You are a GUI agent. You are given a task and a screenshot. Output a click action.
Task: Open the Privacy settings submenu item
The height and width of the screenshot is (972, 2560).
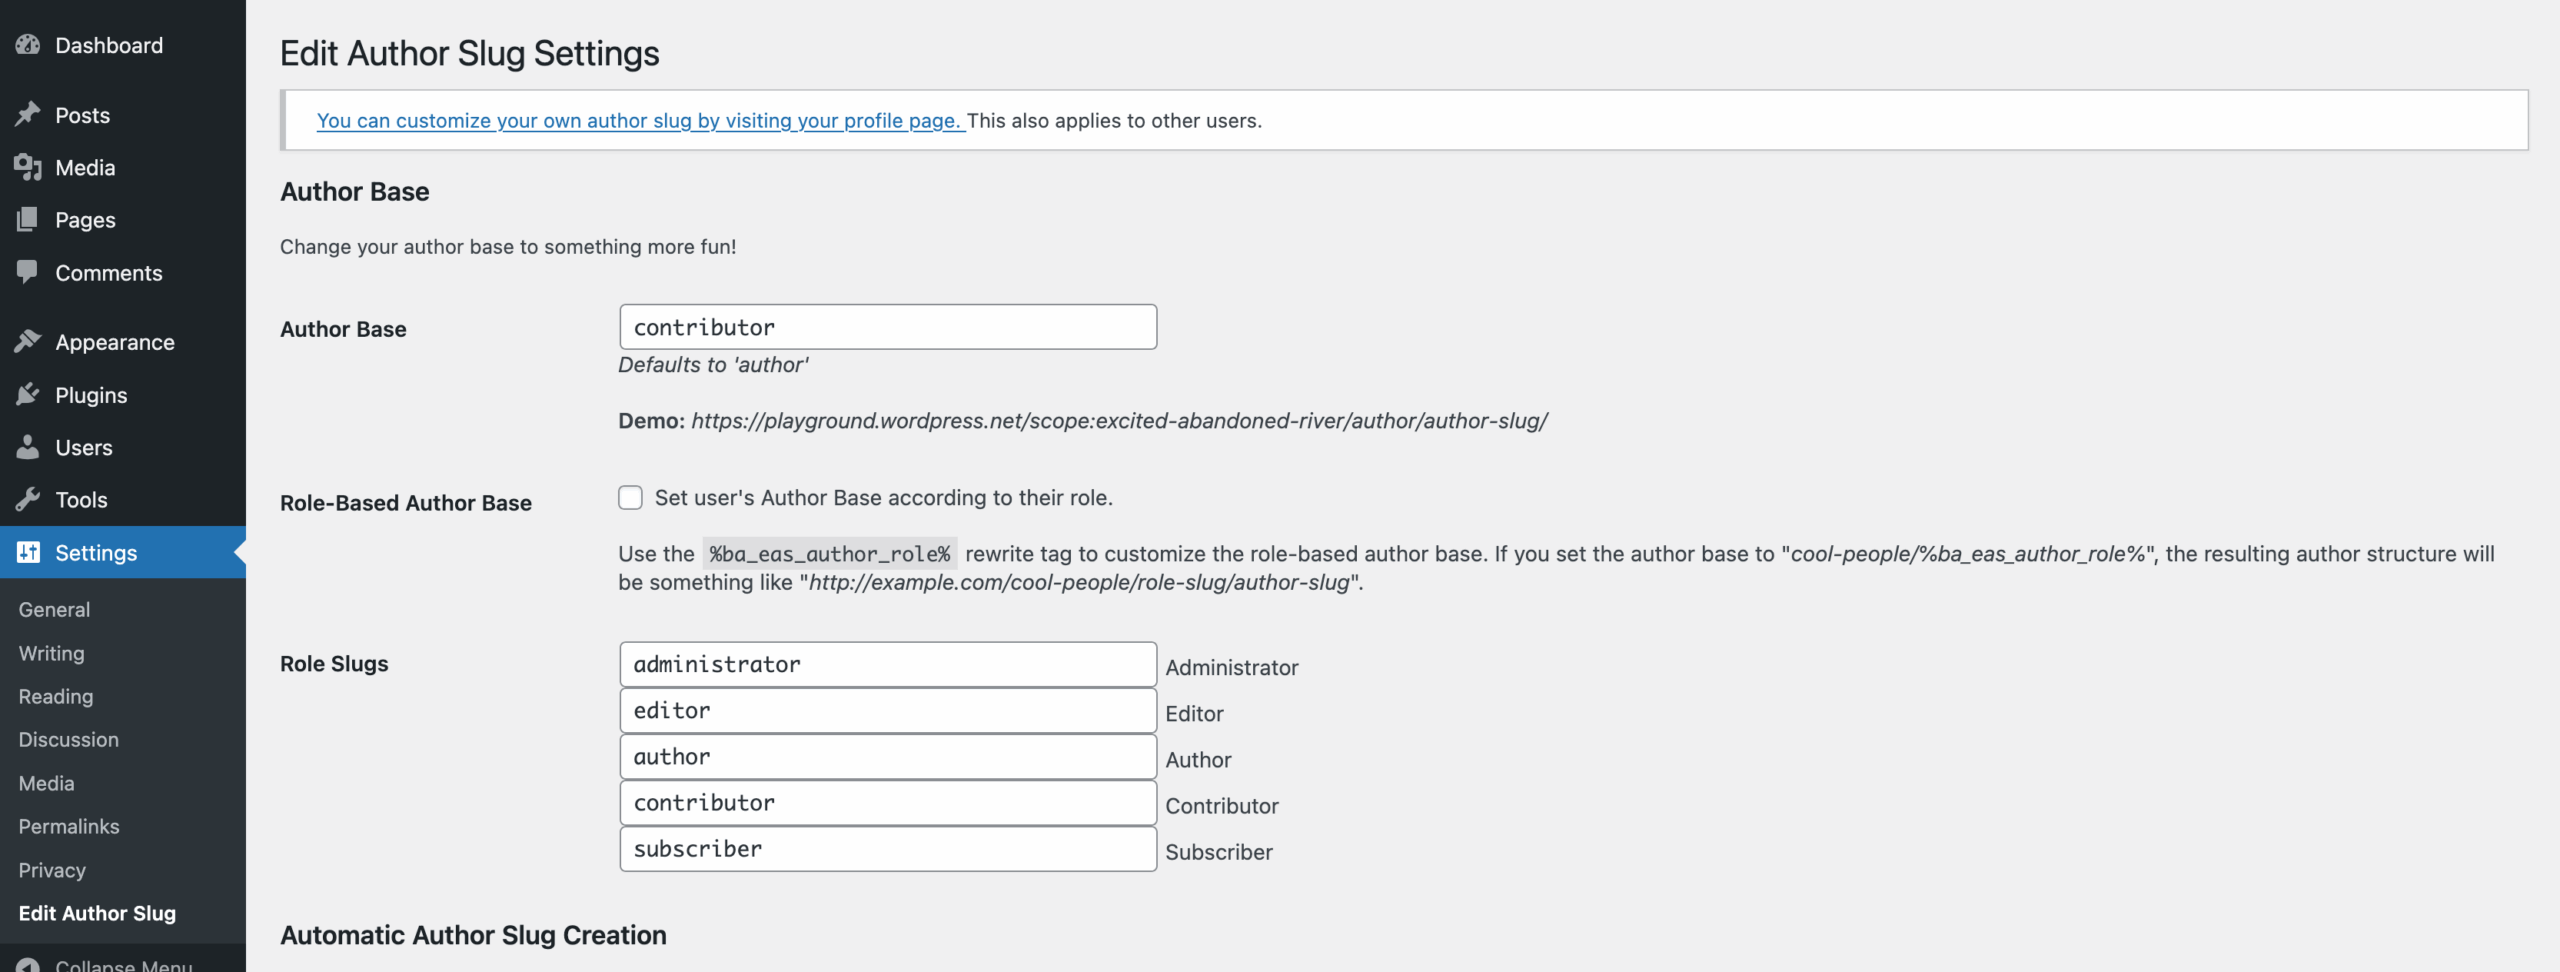coord(52,870)
